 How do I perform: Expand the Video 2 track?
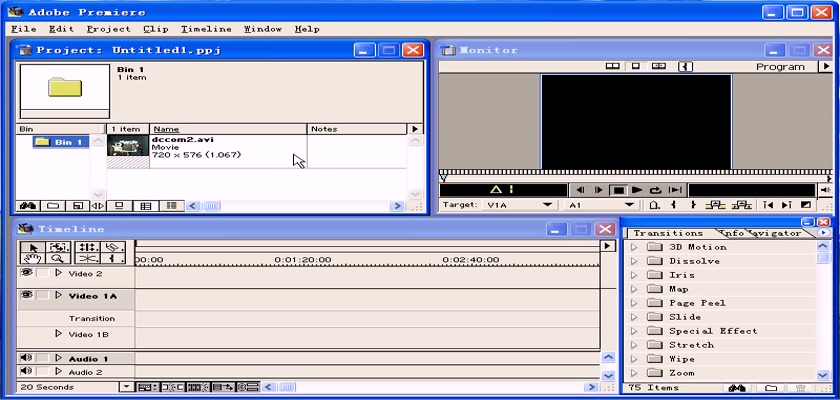(x=58, y=273)
